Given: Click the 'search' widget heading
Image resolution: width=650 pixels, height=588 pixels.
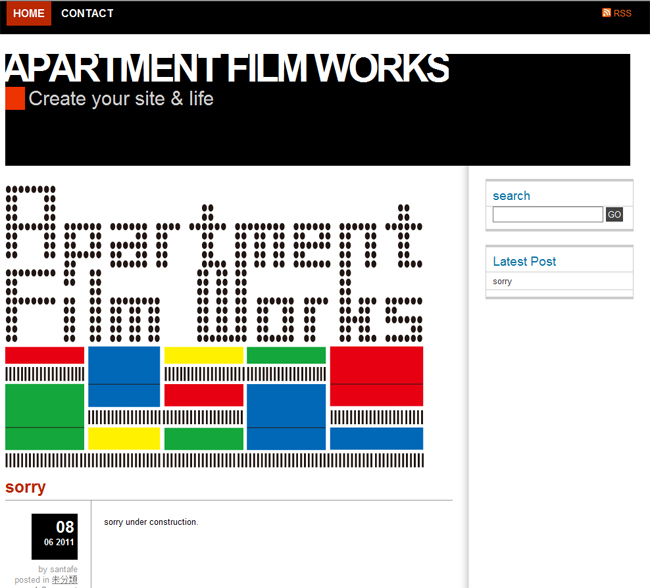Looking at the screenshot, I should [511, 196].
